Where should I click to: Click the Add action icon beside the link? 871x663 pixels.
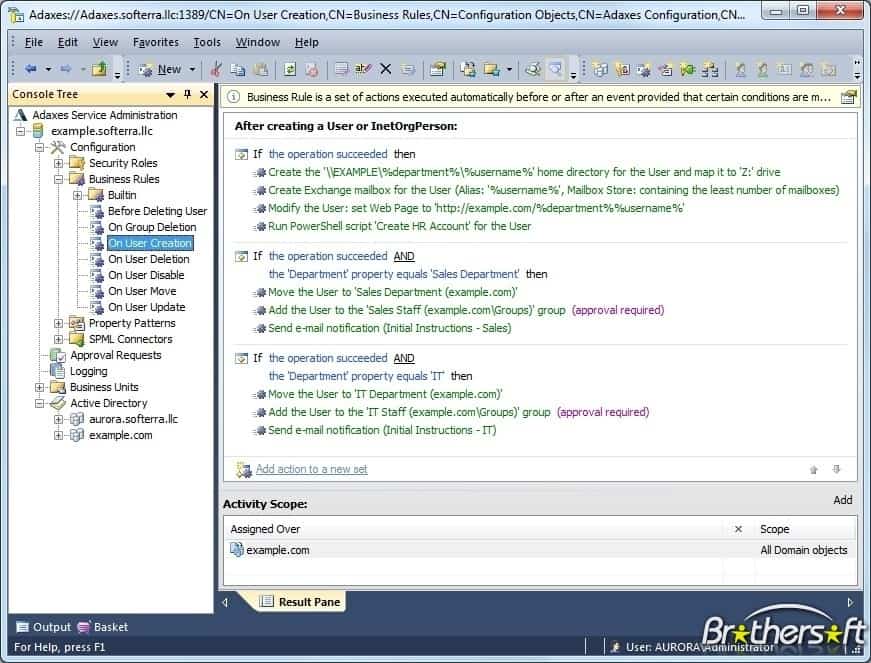[243, 470]
